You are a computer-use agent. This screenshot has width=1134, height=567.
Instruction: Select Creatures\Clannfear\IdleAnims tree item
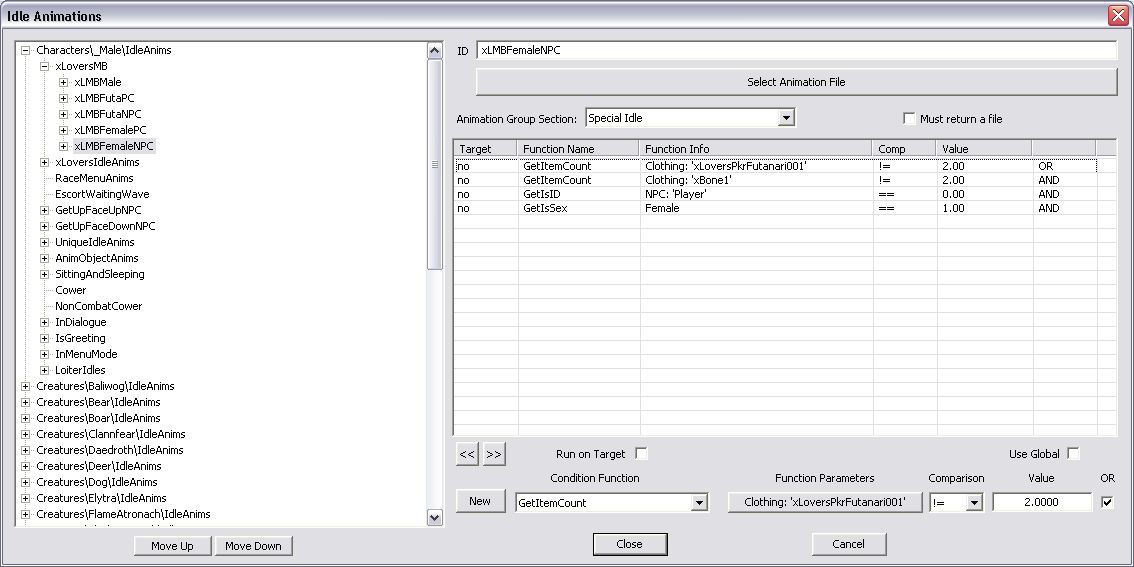[111, 434]
